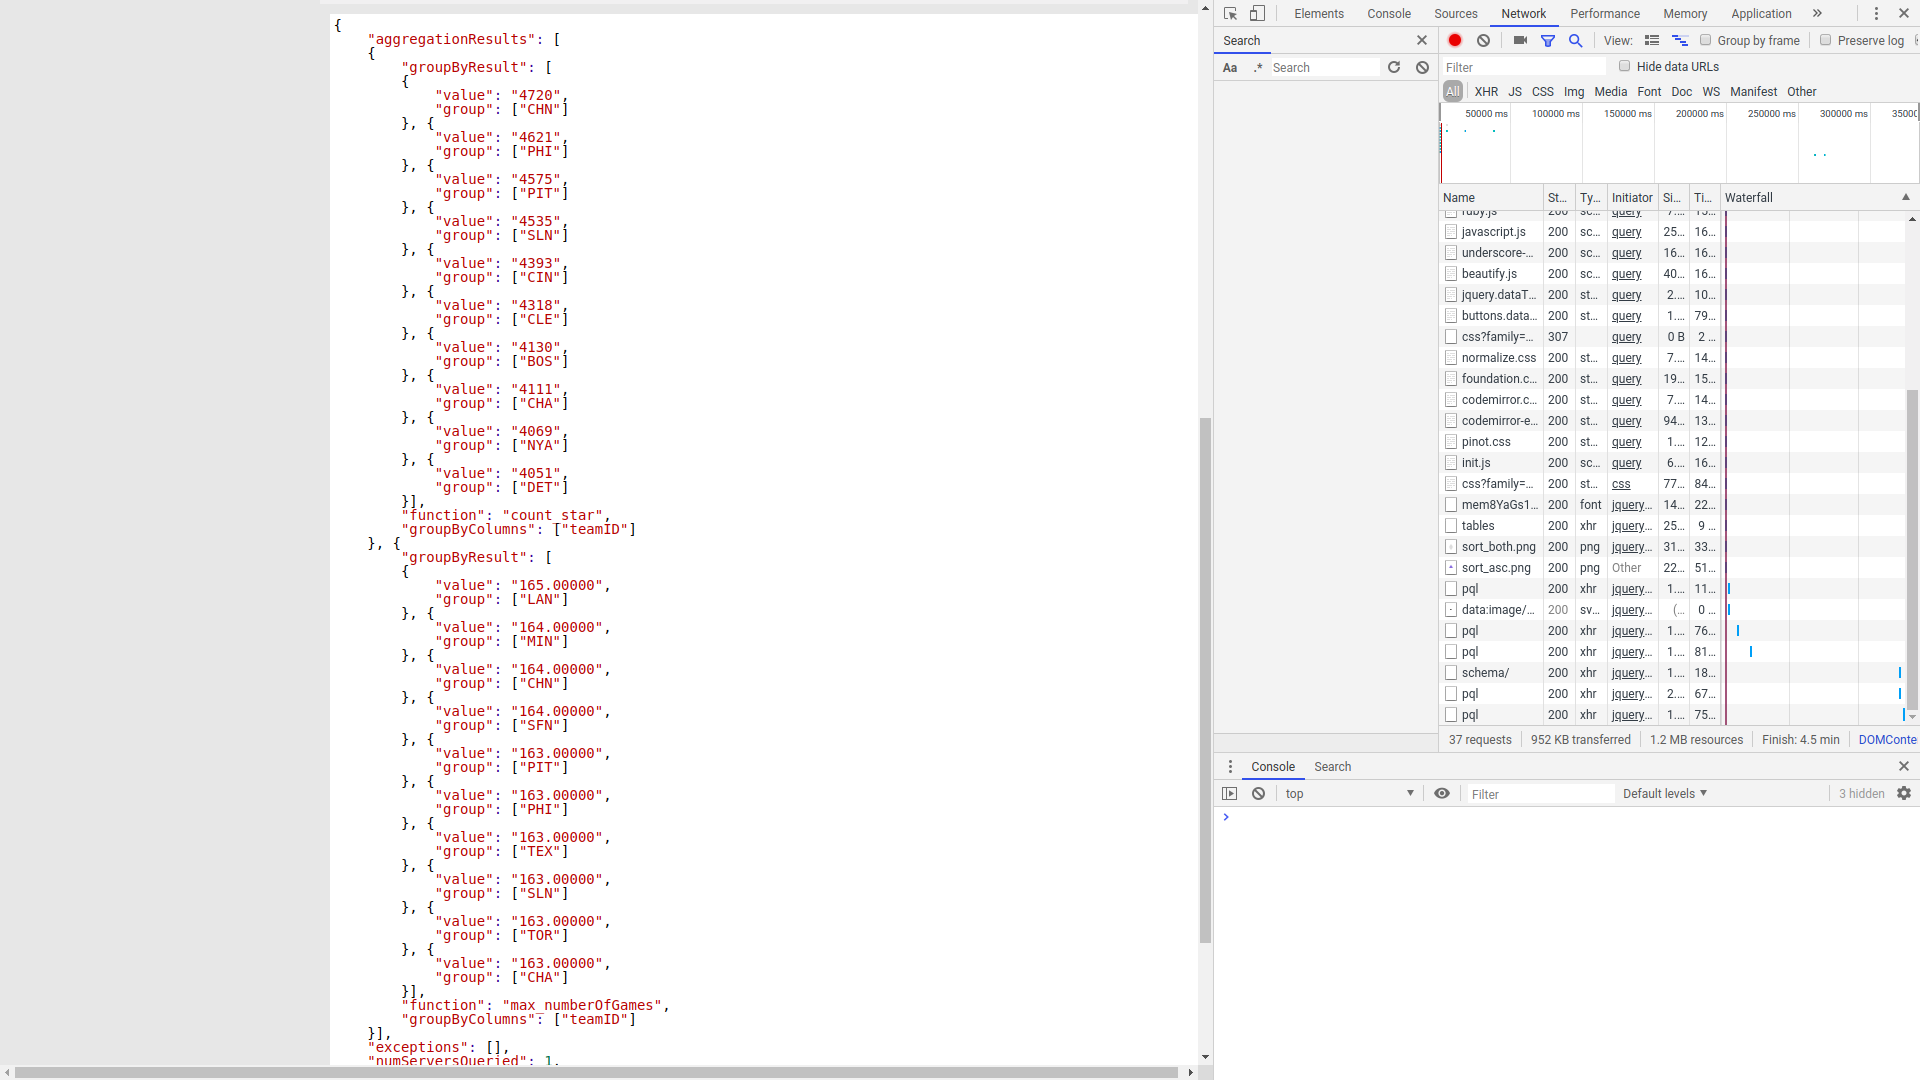Close the Search side panel
The height and width of the screenshot is (1080, 1920).
pos(1422,40)
